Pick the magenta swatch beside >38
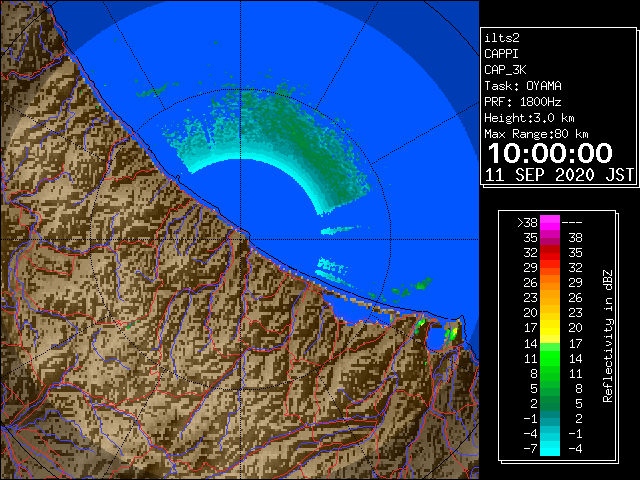 pyautogui.click(x=550, y=222)
